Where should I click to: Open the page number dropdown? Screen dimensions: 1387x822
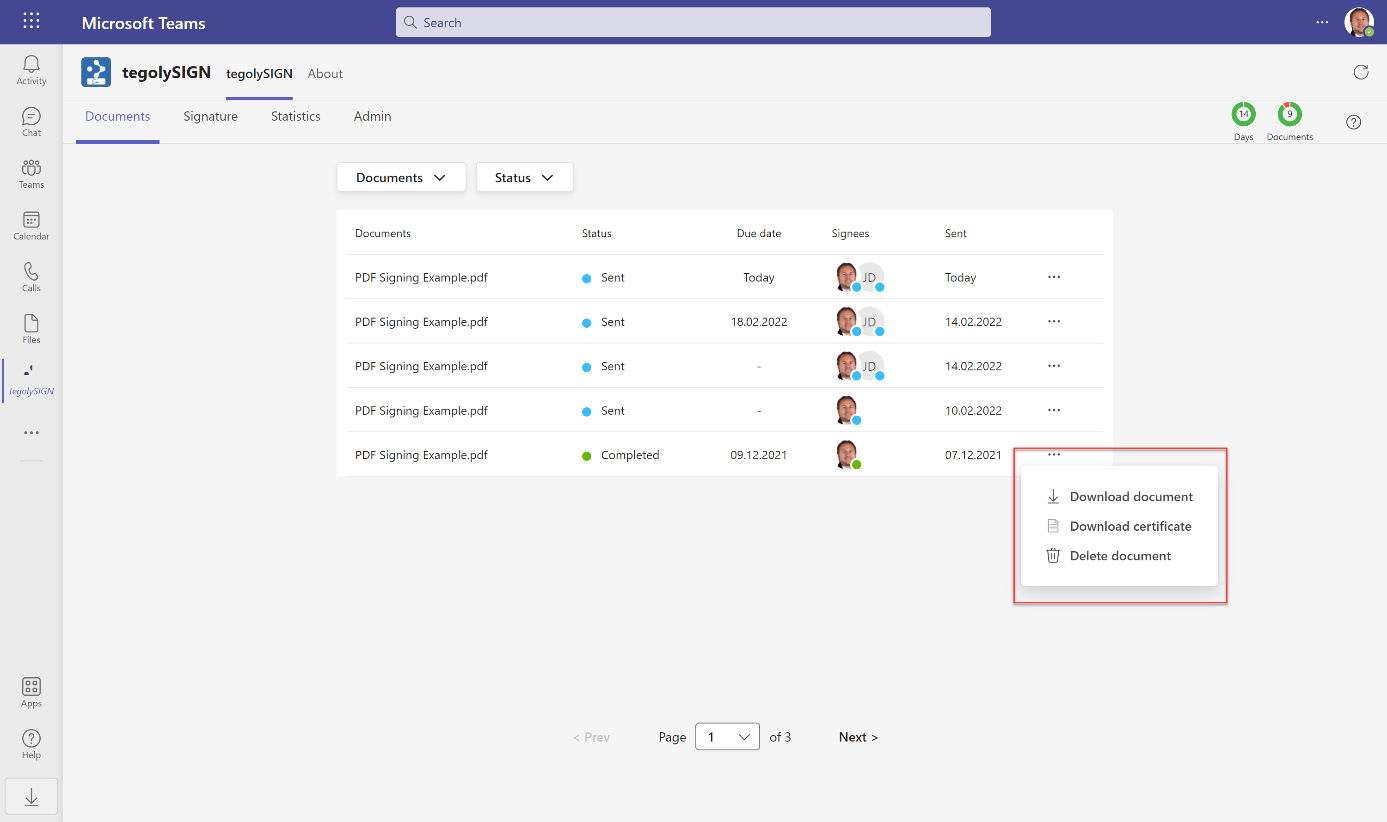click(727, 737)
